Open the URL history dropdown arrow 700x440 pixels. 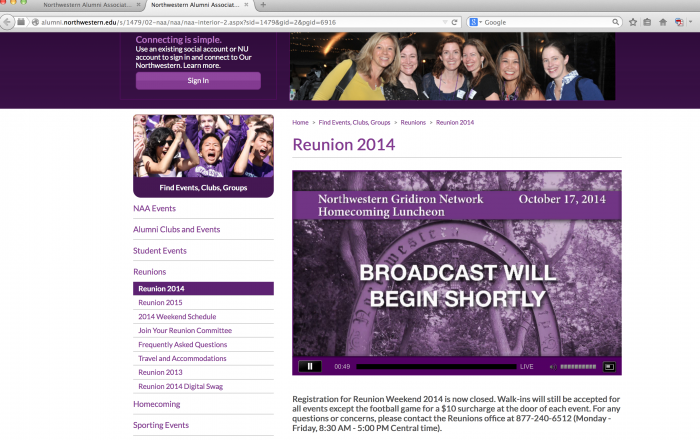coord(445,22)
